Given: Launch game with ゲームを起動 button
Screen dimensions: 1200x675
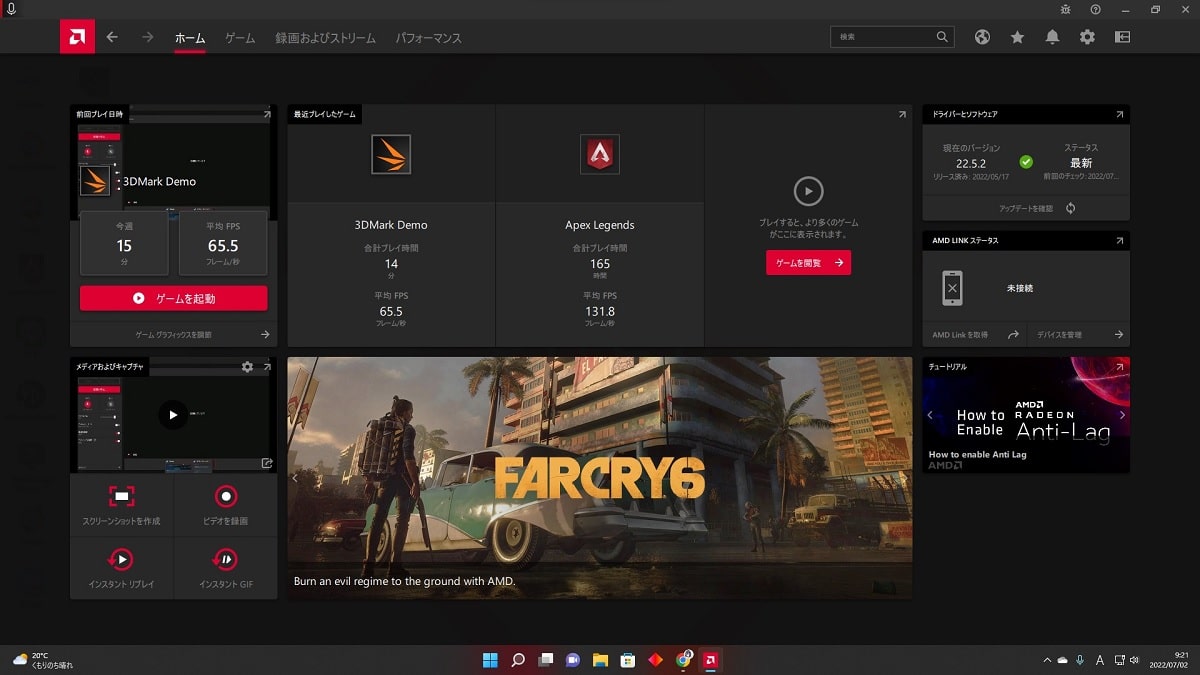Looking at the screenshot, I should pyautogui.click(x=174, y=298).
